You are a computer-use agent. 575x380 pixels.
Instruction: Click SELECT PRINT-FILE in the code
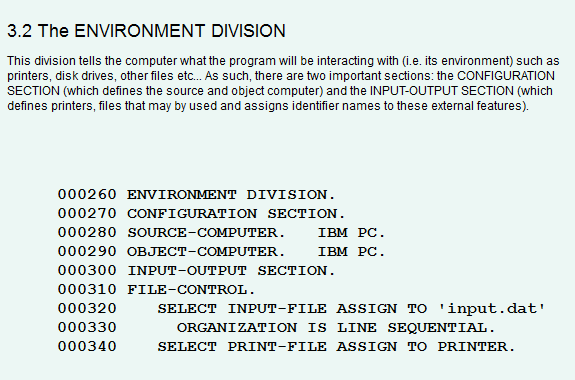click(x=242, y=347)
